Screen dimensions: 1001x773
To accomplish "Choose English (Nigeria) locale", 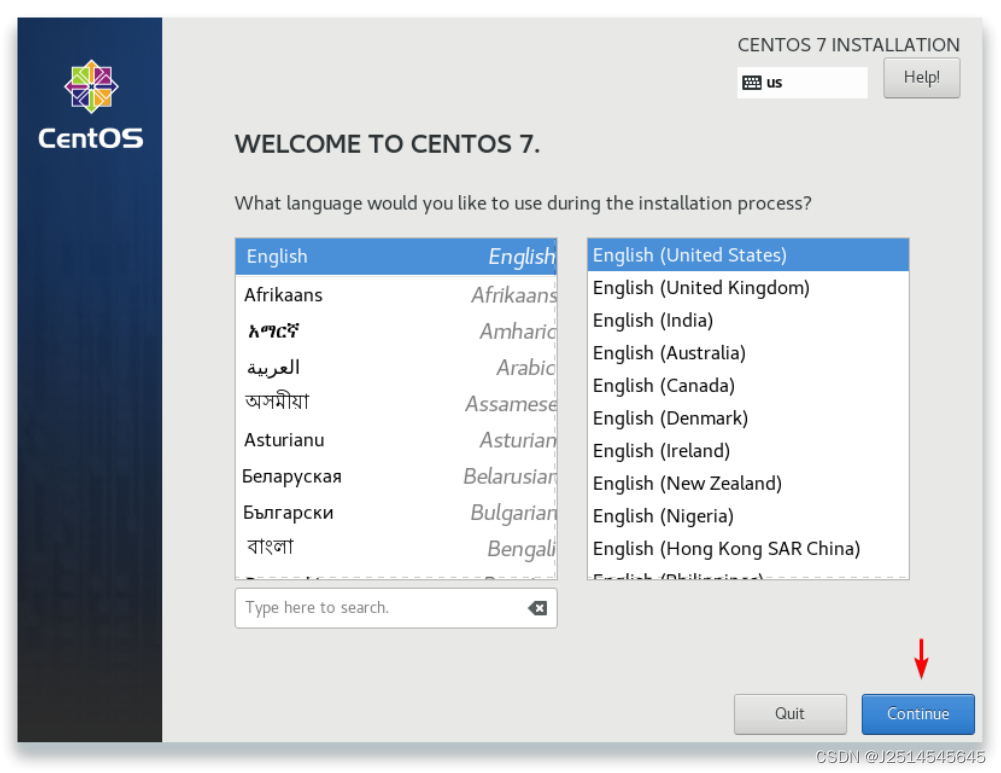I will pos(748,516).
